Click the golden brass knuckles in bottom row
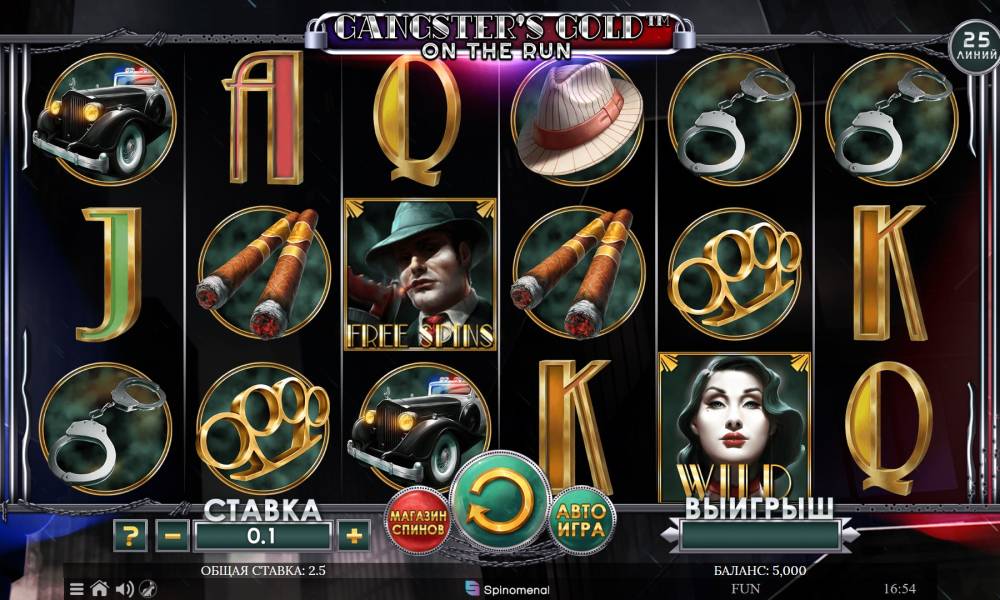 click(x=263, y=428)
